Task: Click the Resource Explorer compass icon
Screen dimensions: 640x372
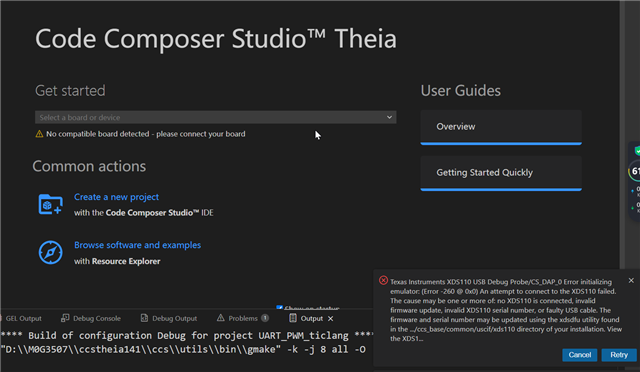Action: click(x=50, y=252)
